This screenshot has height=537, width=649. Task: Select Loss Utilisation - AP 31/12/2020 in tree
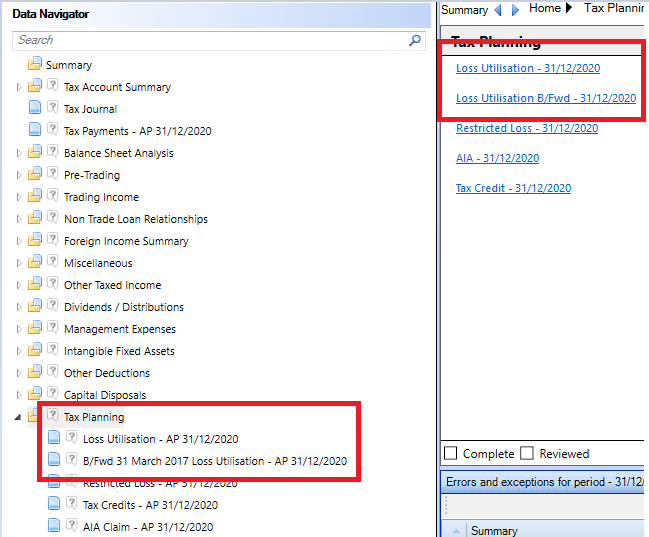161,439
